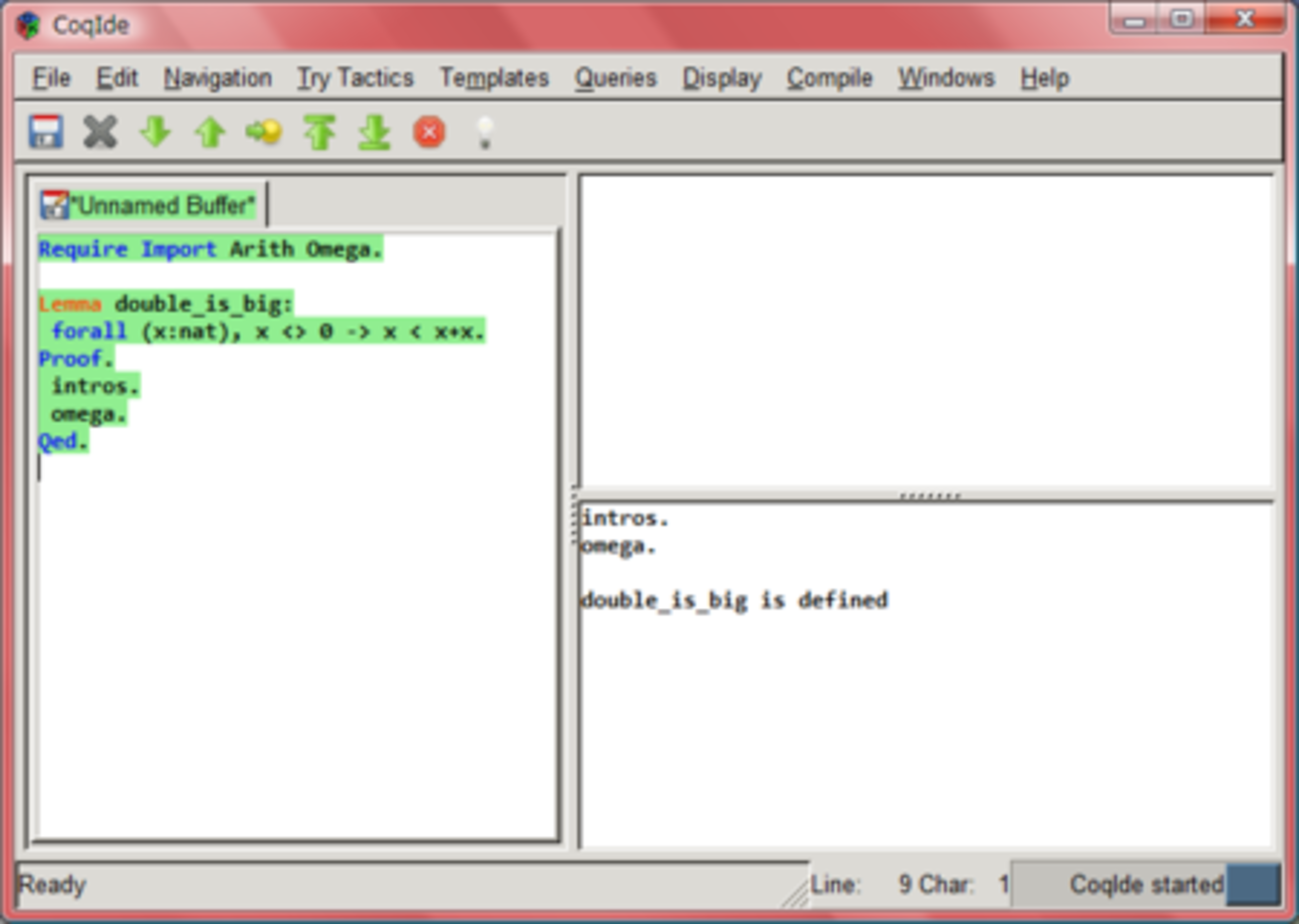Maximize the CoqIde window
1299x924 pixels.
(x=1181, y=20)
